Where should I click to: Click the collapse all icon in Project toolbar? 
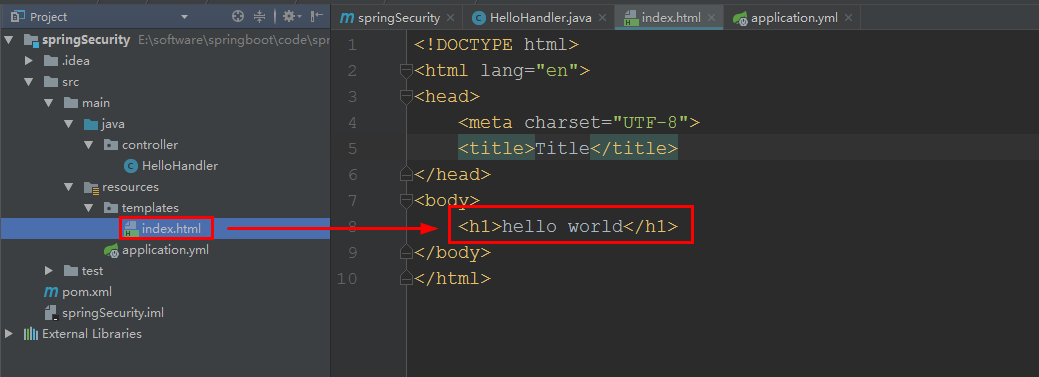tap(259, 17)
